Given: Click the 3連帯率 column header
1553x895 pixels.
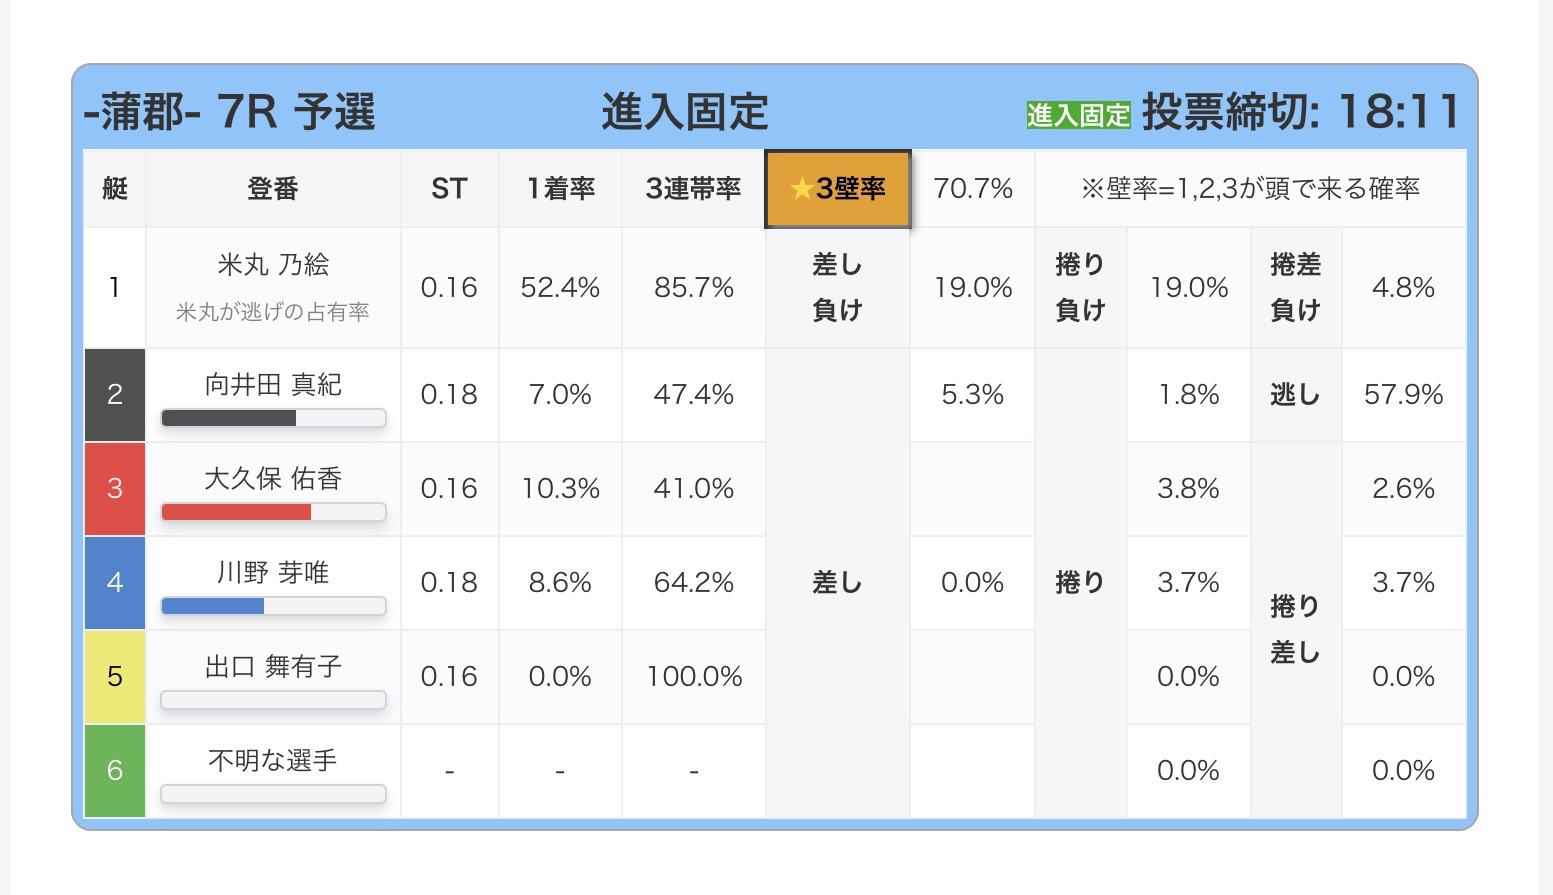Looking at the screenshot, I should point(693,189).
